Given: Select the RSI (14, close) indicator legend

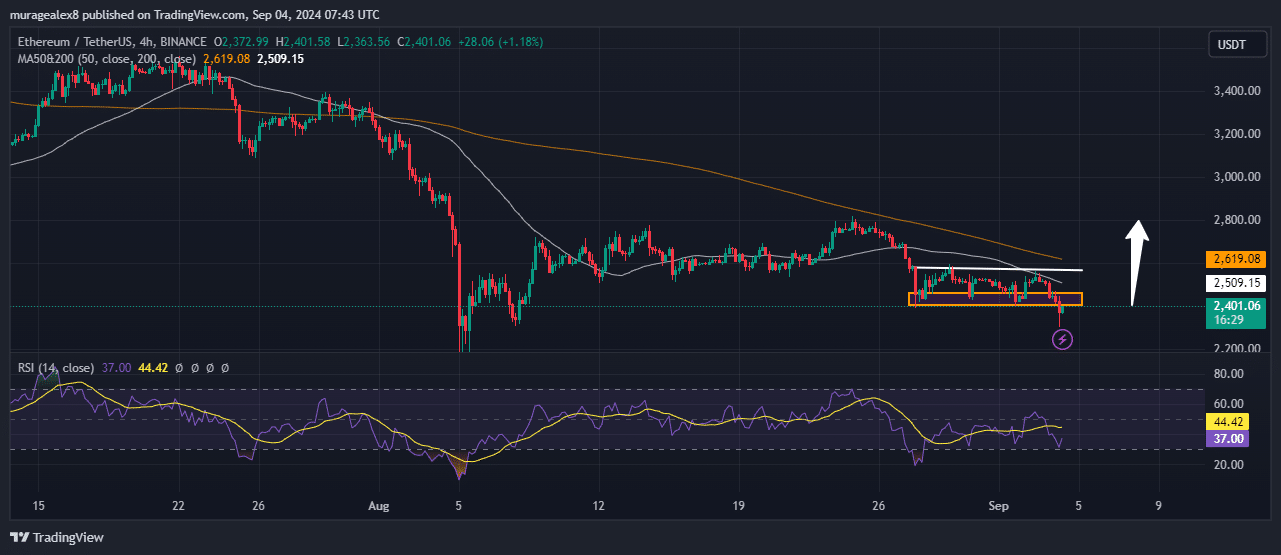Looking at the screenshot, I should pos(56,368).
